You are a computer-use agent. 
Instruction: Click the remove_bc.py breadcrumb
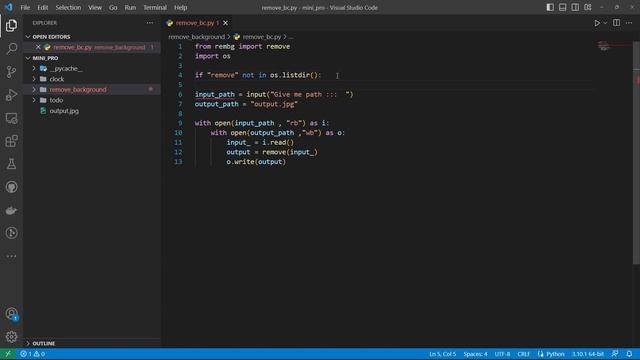[x=261, y=37]
